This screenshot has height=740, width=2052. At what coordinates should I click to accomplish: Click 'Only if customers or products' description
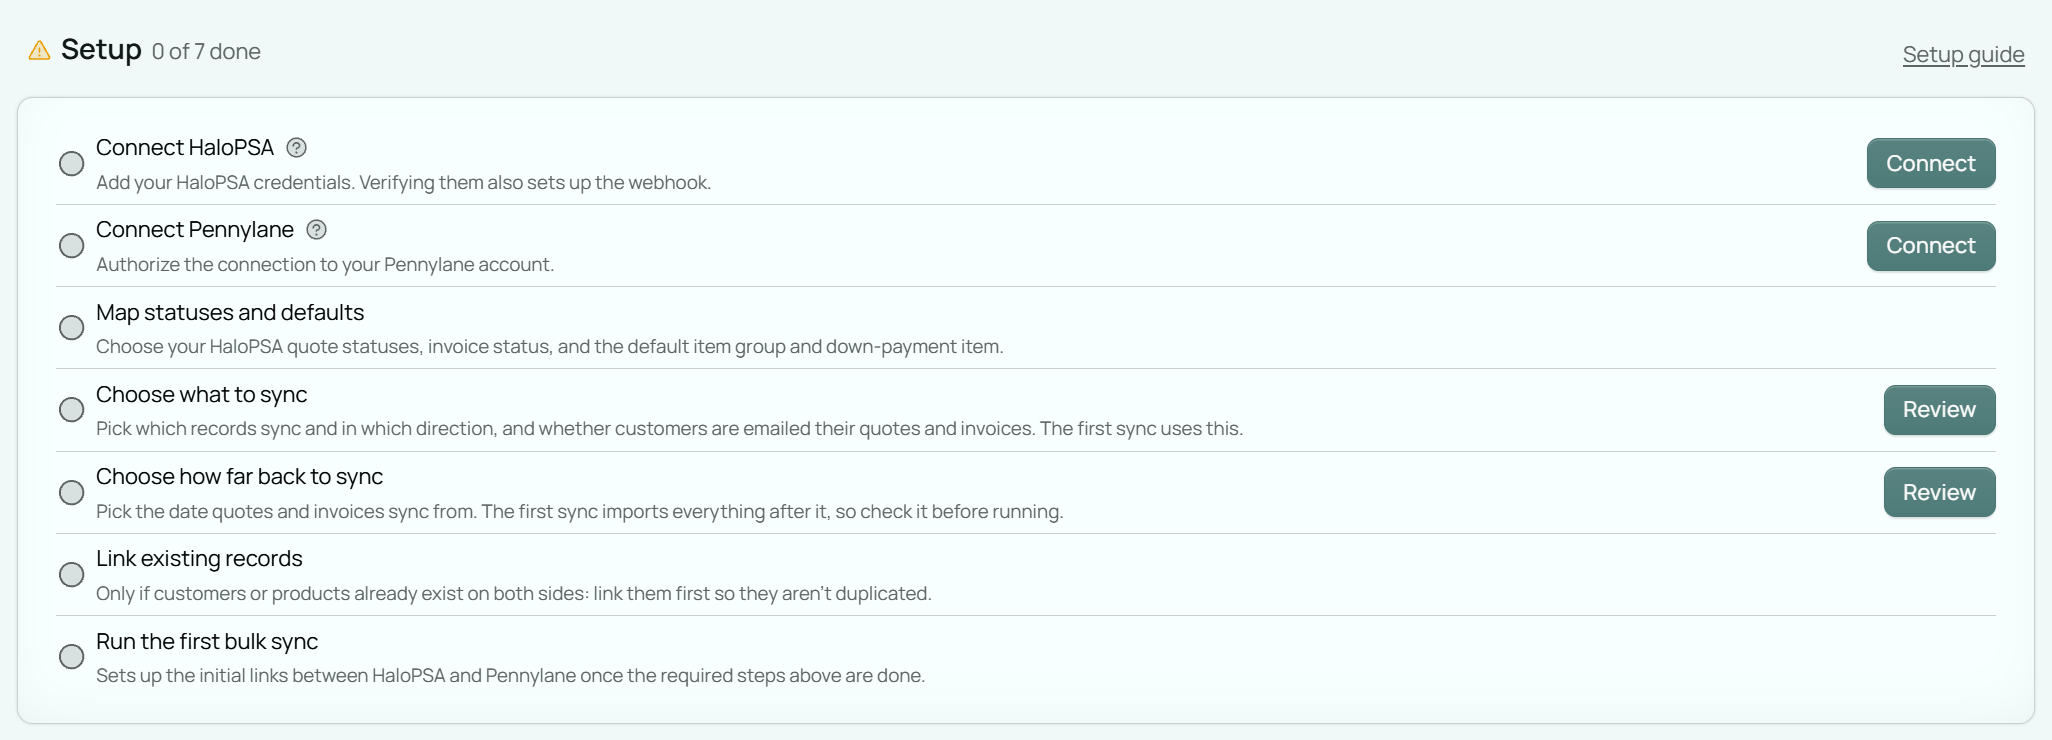click(x=513, y=593)
